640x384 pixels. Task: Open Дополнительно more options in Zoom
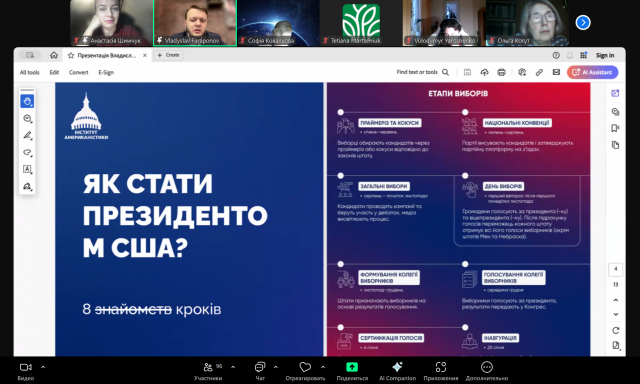[x=487, y=371]
